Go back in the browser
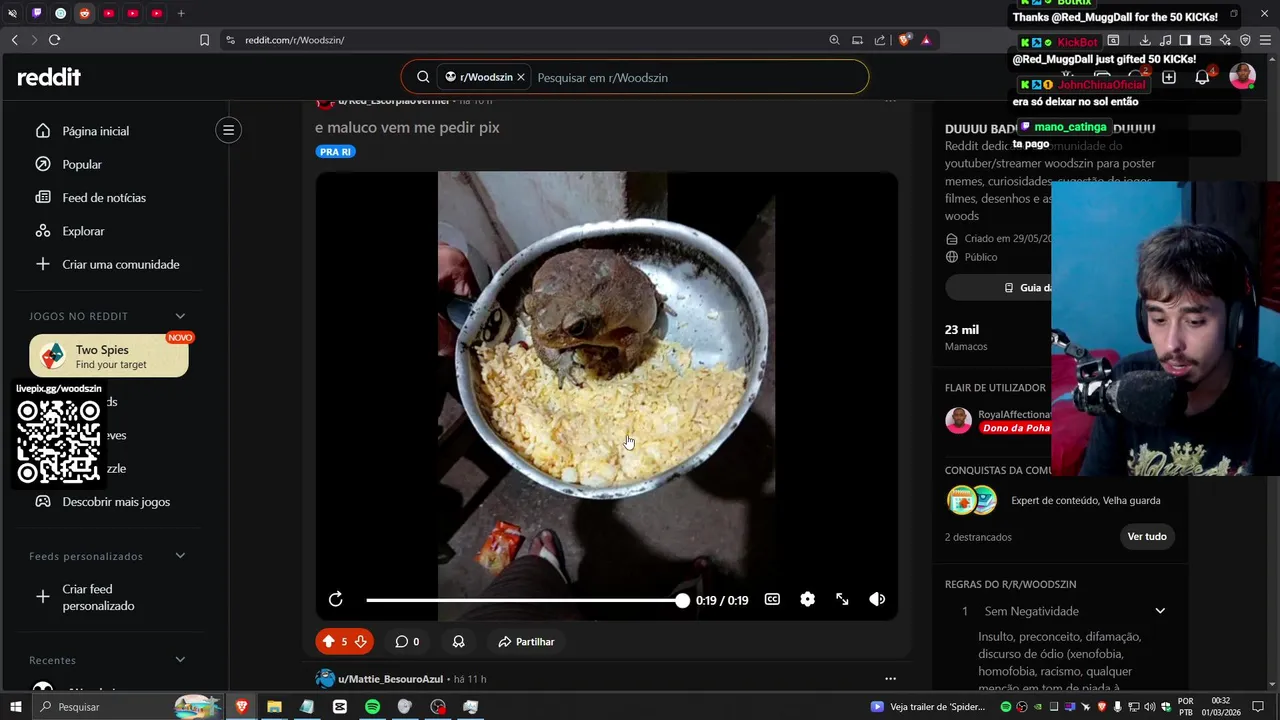 [x=14, y=40]
